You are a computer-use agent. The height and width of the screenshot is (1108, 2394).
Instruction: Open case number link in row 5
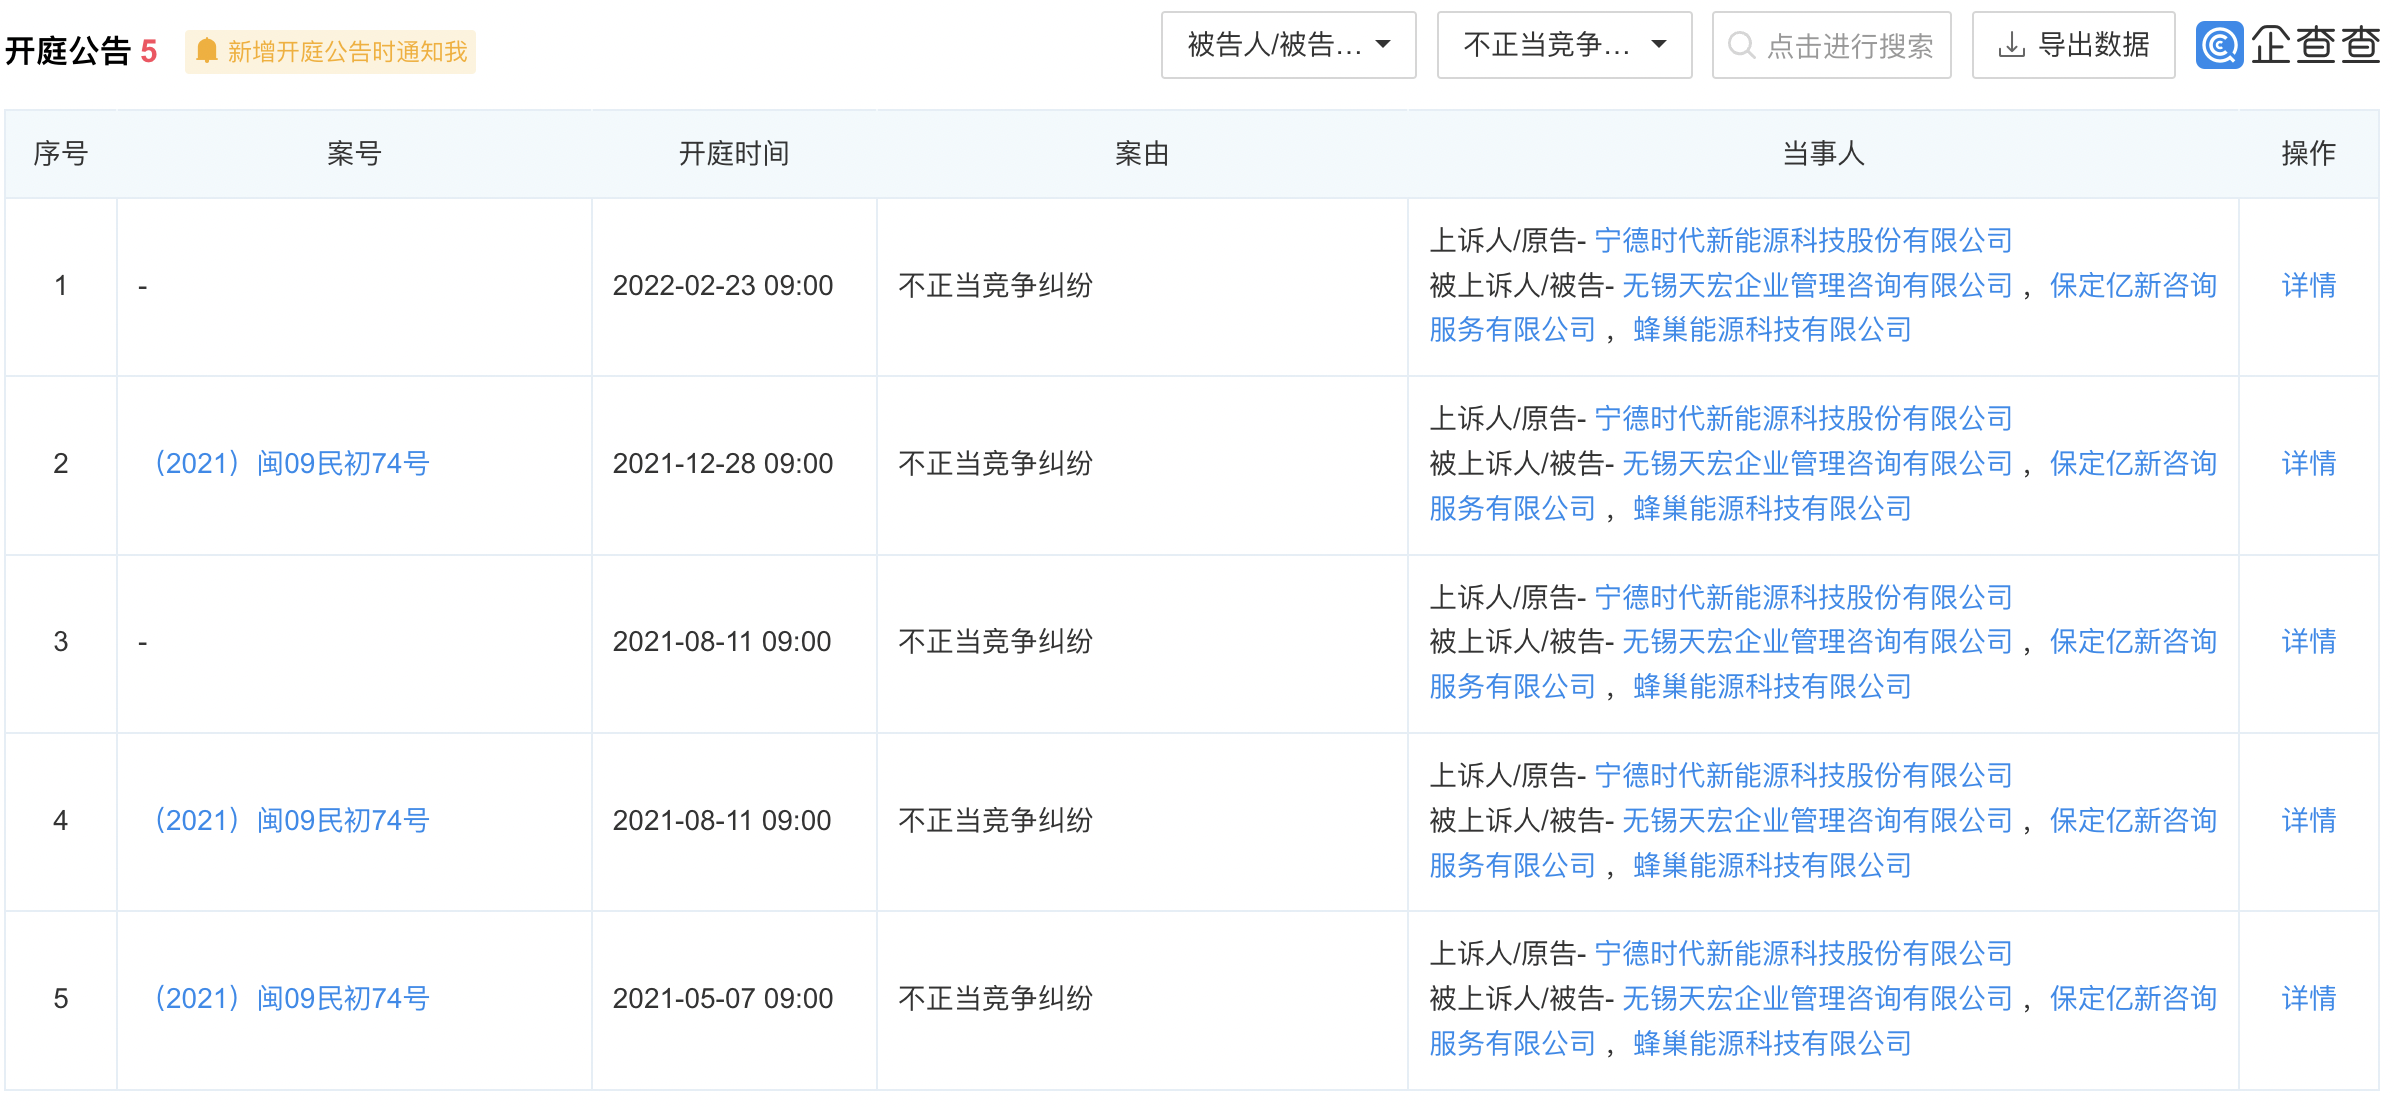click(x=291, y=999)
